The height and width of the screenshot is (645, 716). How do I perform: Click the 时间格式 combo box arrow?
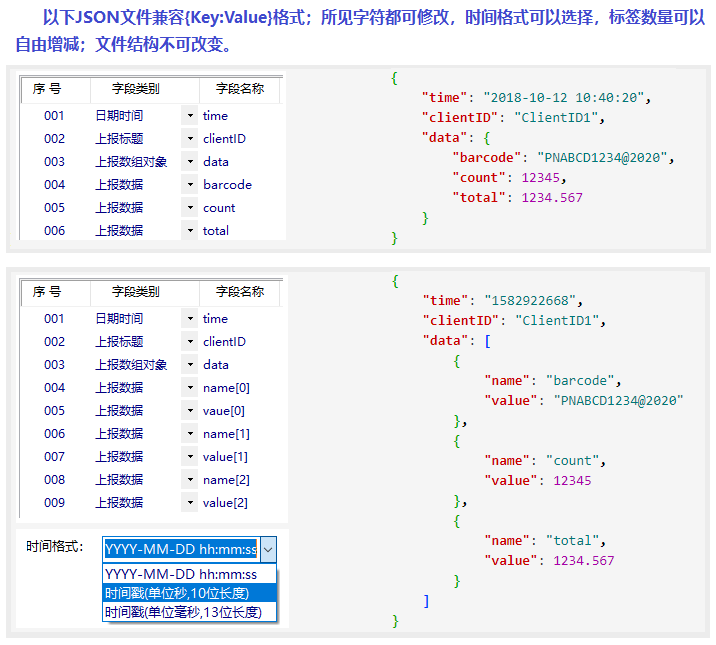coord(268,549)
